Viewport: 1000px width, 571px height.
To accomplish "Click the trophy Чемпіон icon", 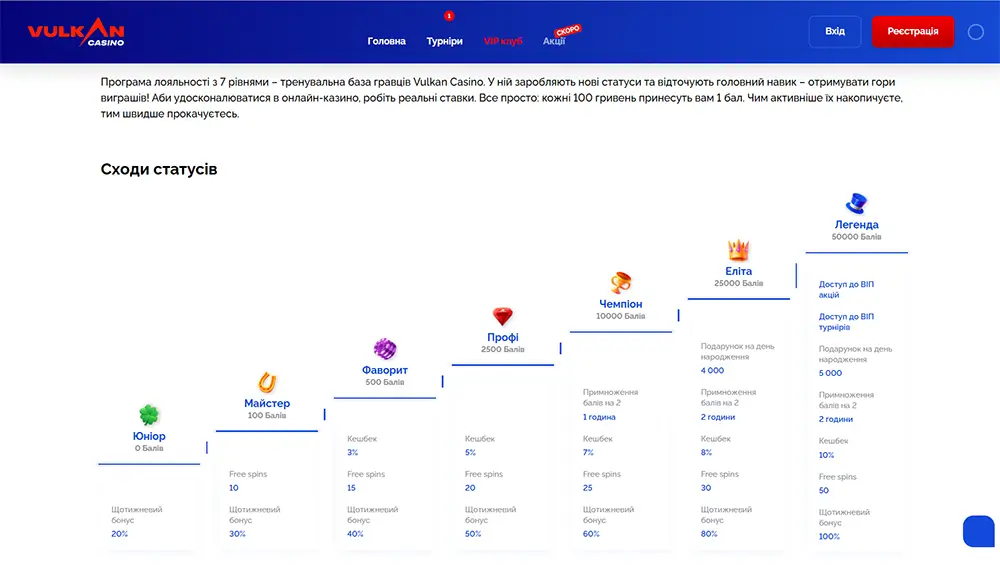I will tap(620, 283).
